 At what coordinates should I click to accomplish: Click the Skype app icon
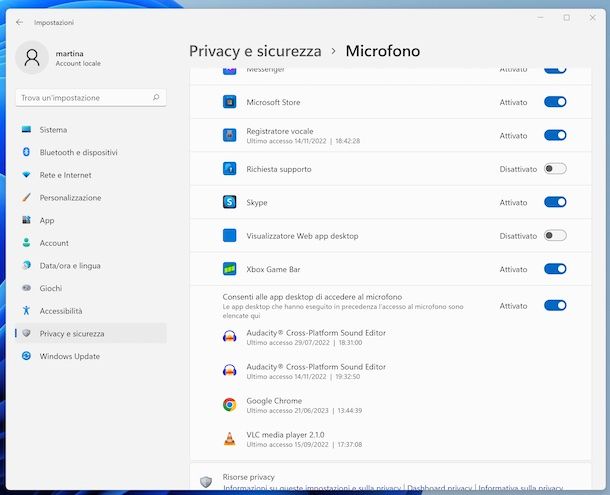230,202
